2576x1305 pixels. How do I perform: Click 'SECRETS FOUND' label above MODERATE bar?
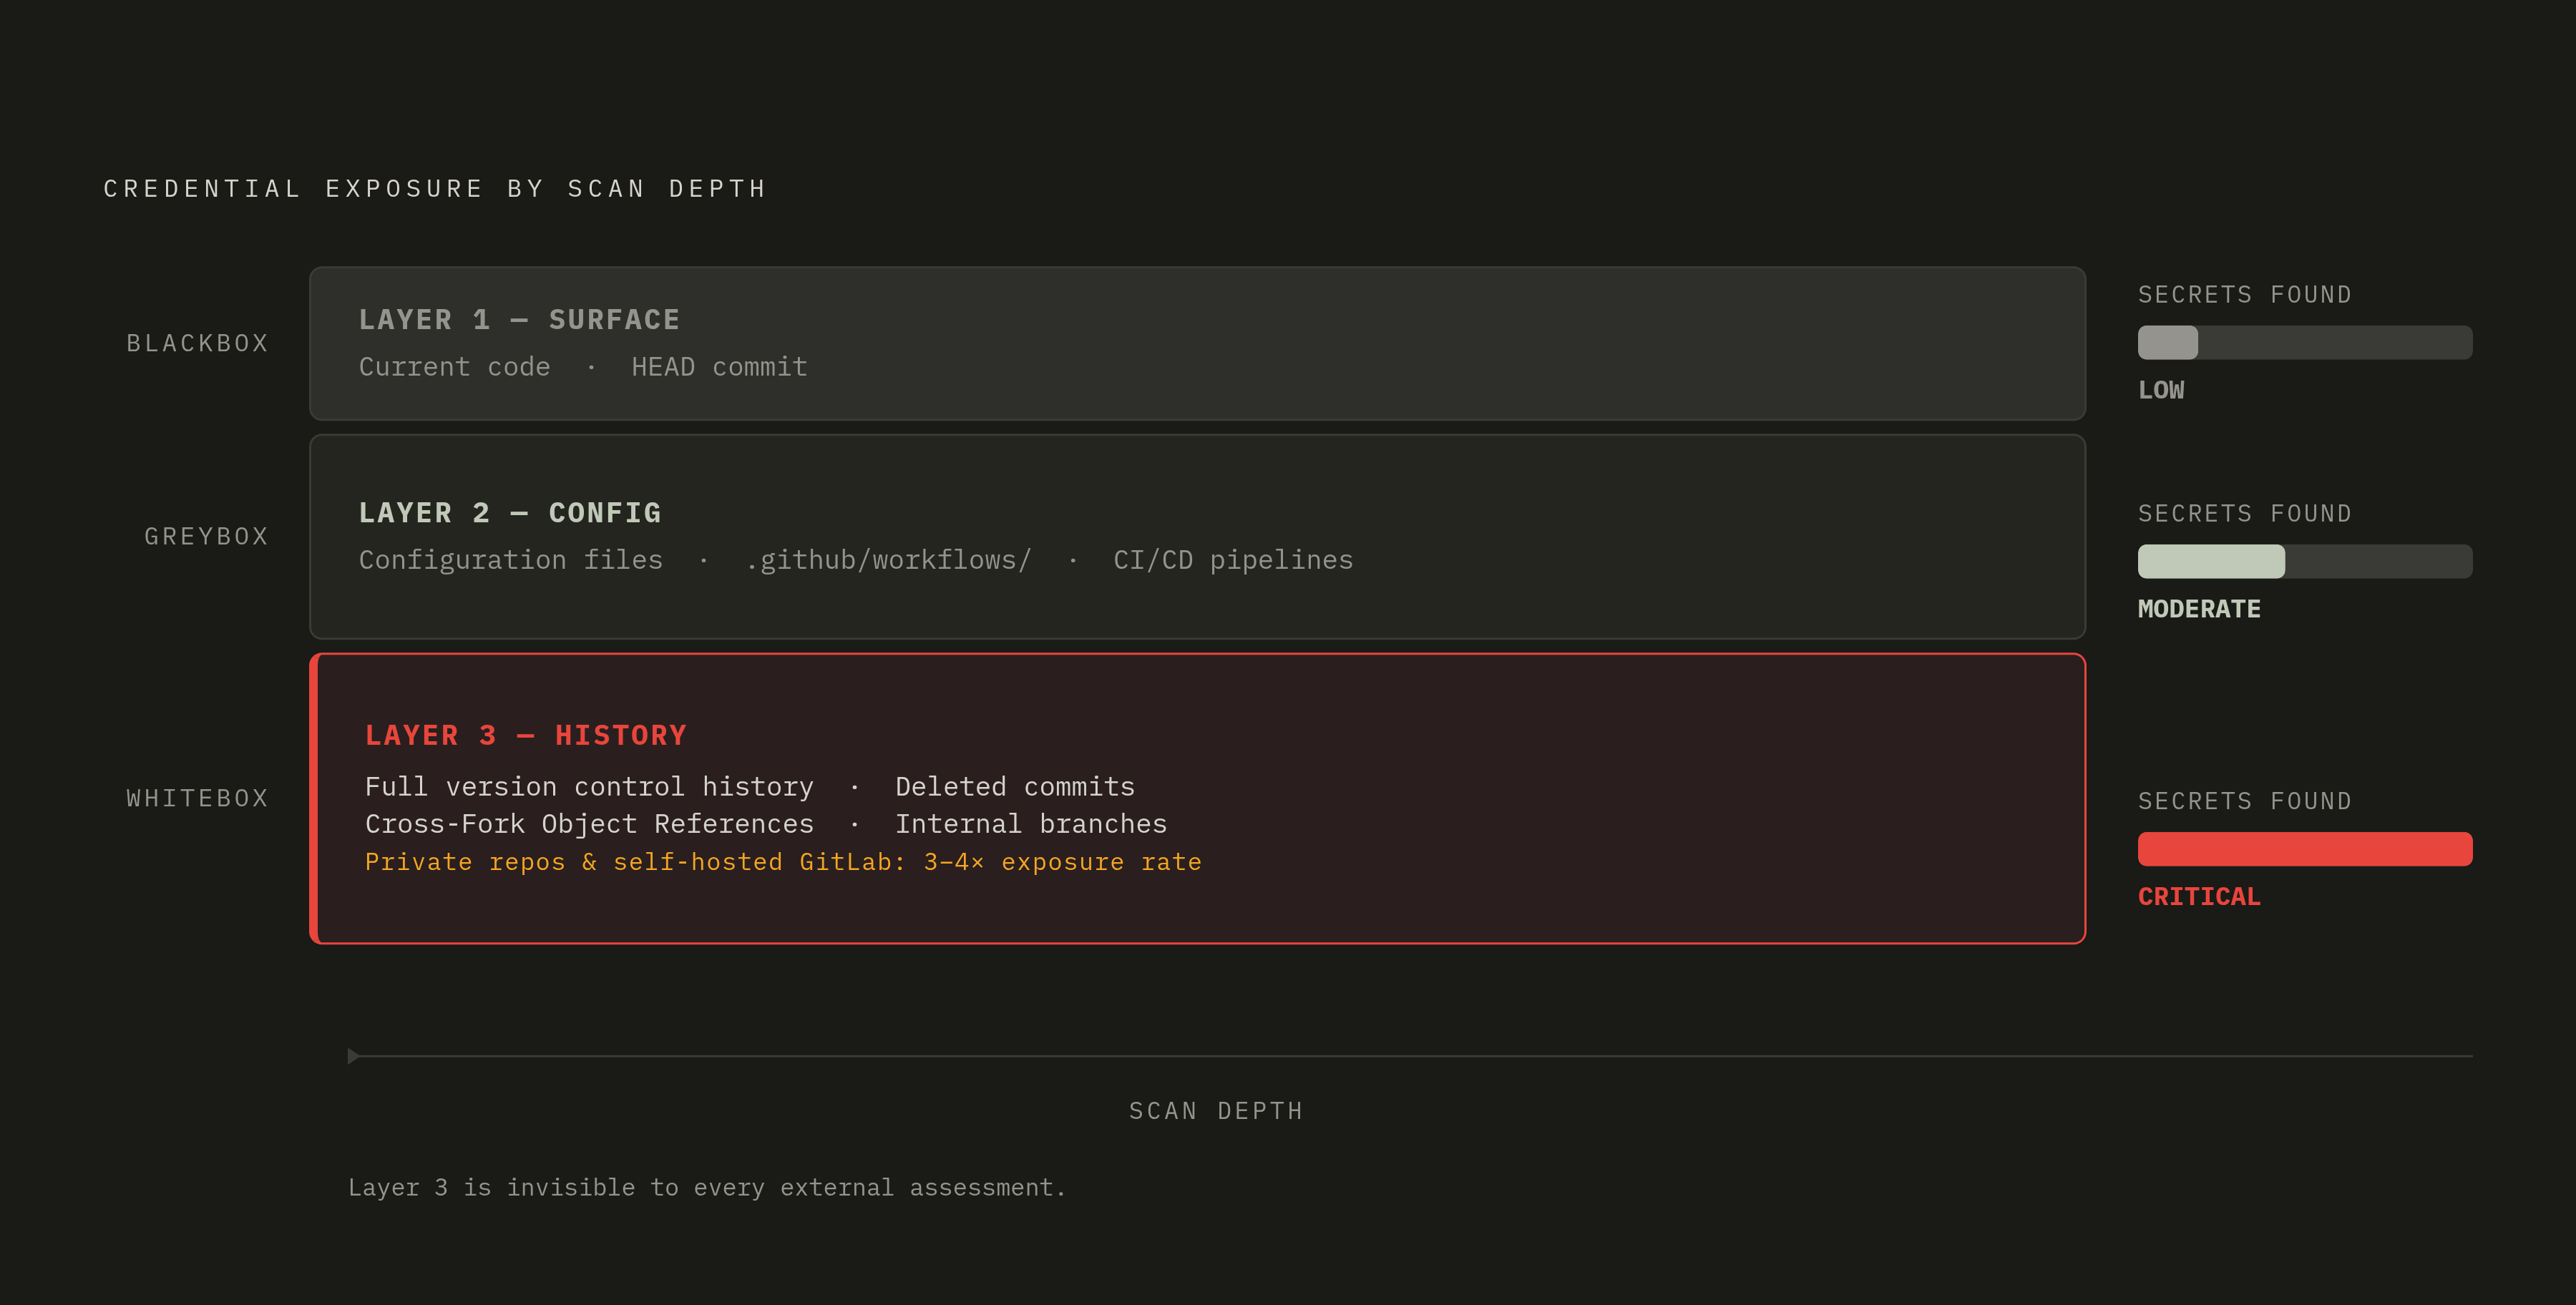click(2245, 514)
